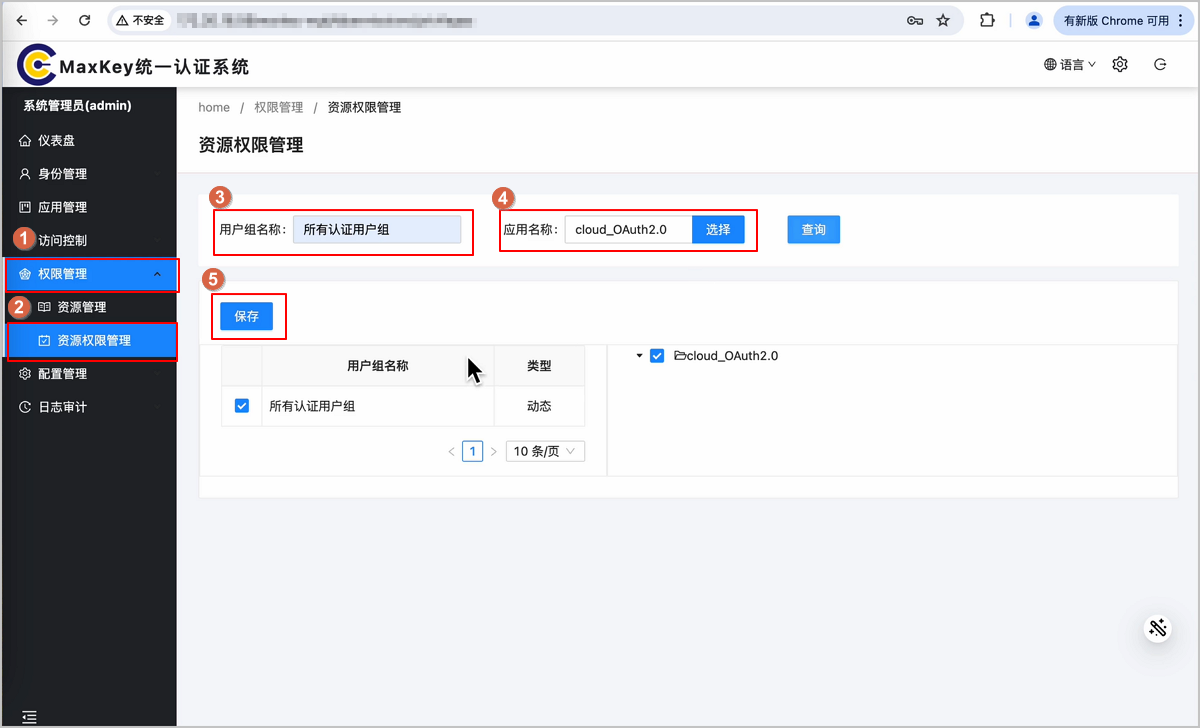The image size is (1200, 728).
Task: Click the 配置管理 gear icon
Action: pos(26,374)
